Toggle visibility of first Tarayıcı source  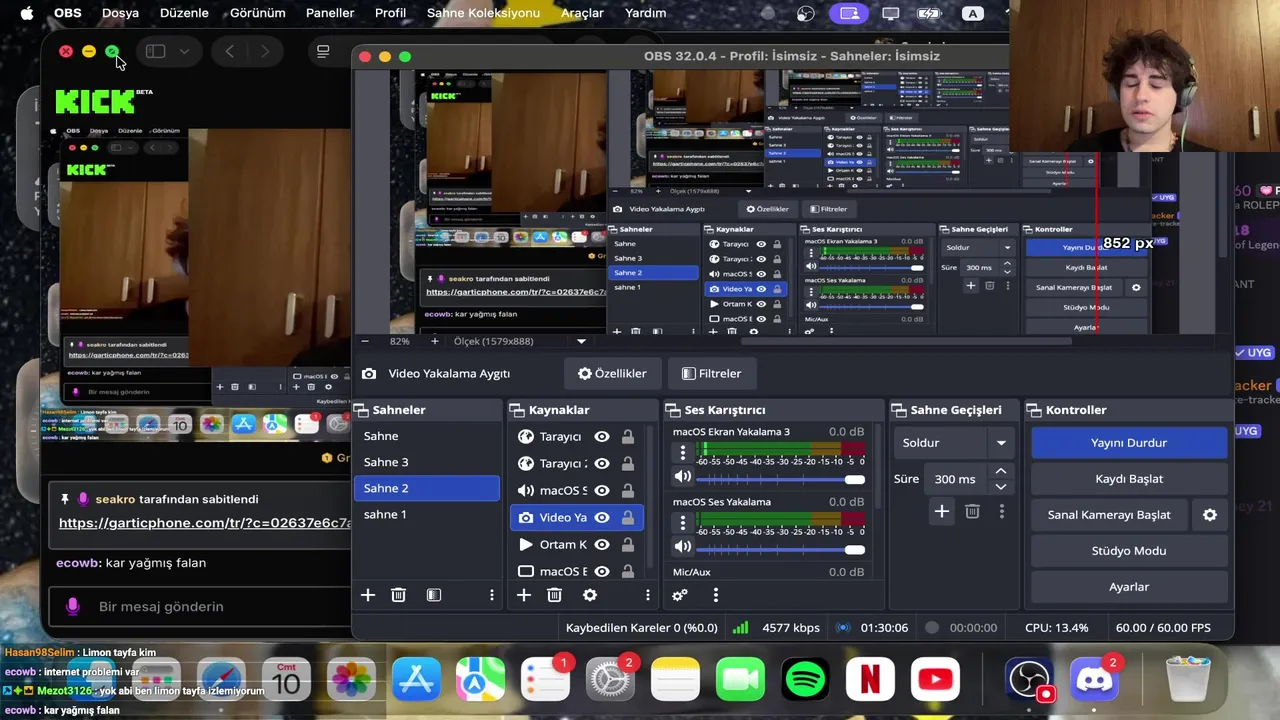point(602,437)
